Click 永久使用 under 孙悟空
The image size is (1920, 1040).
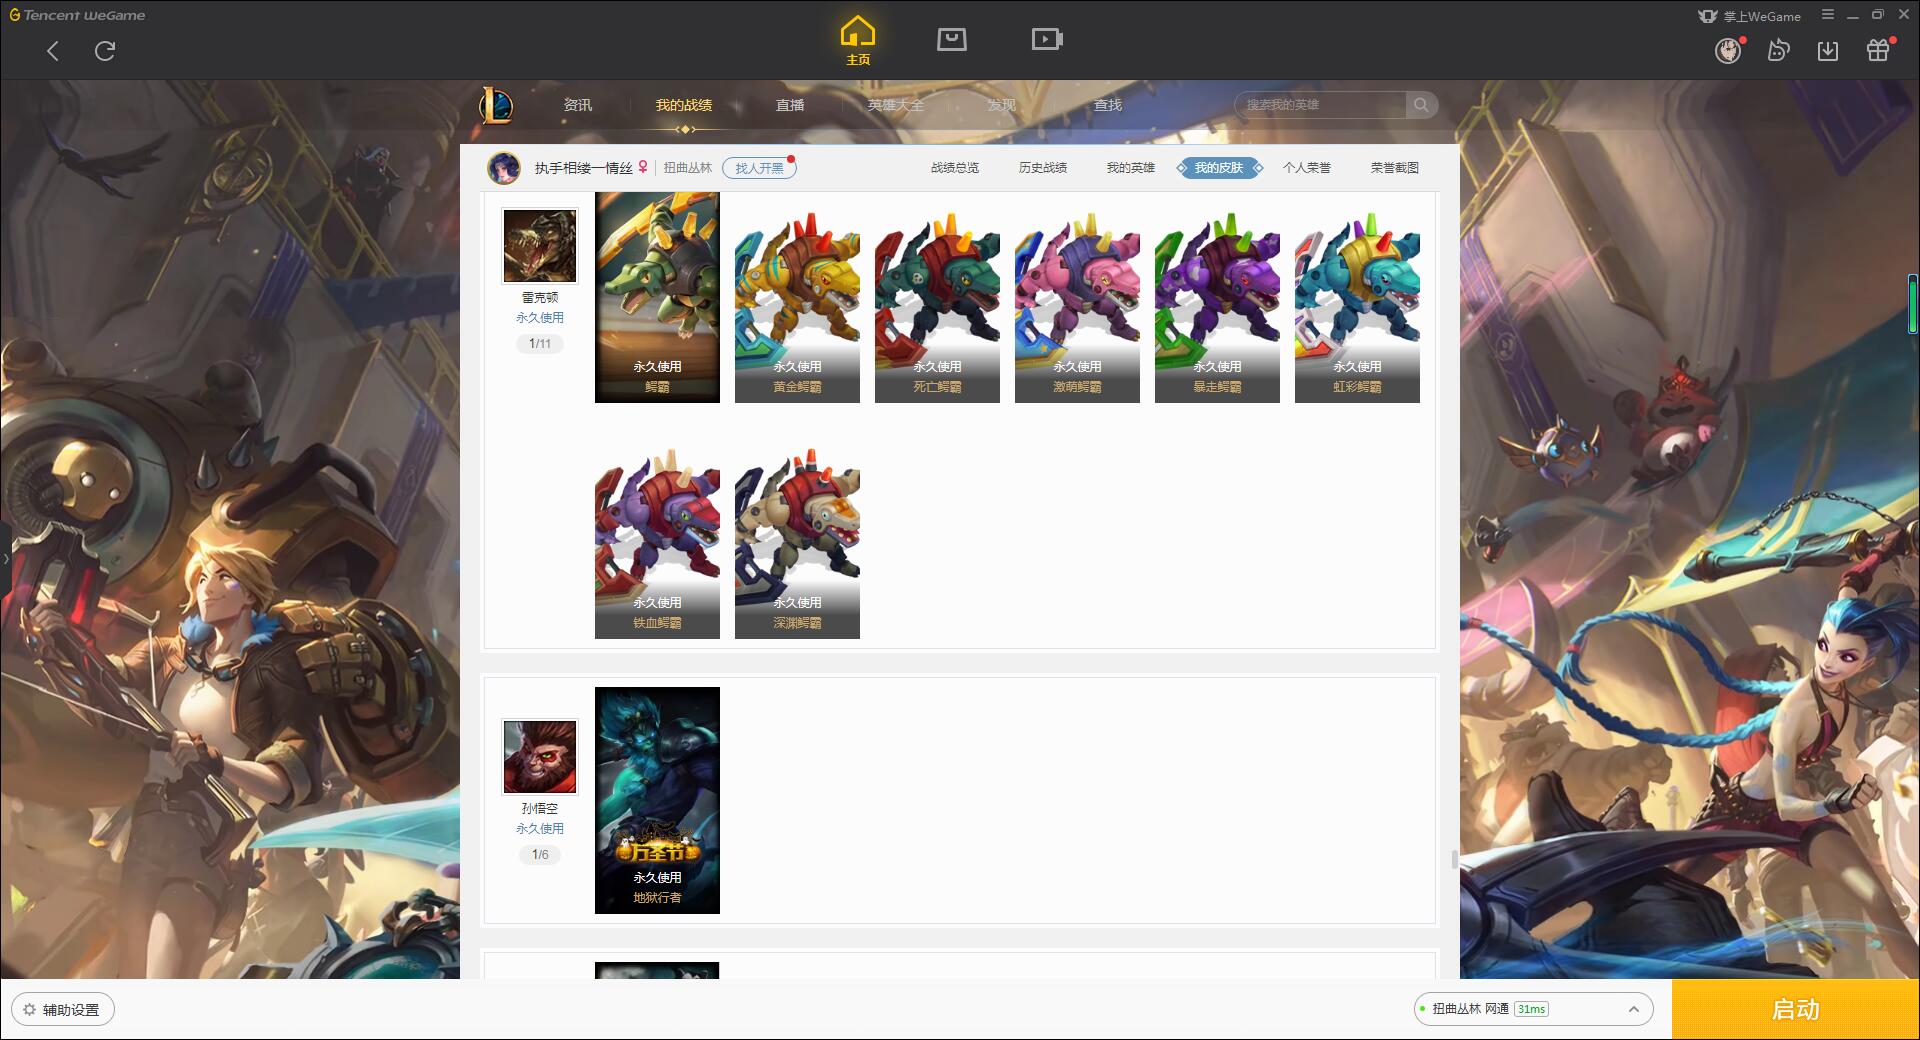tap(540, 829)
